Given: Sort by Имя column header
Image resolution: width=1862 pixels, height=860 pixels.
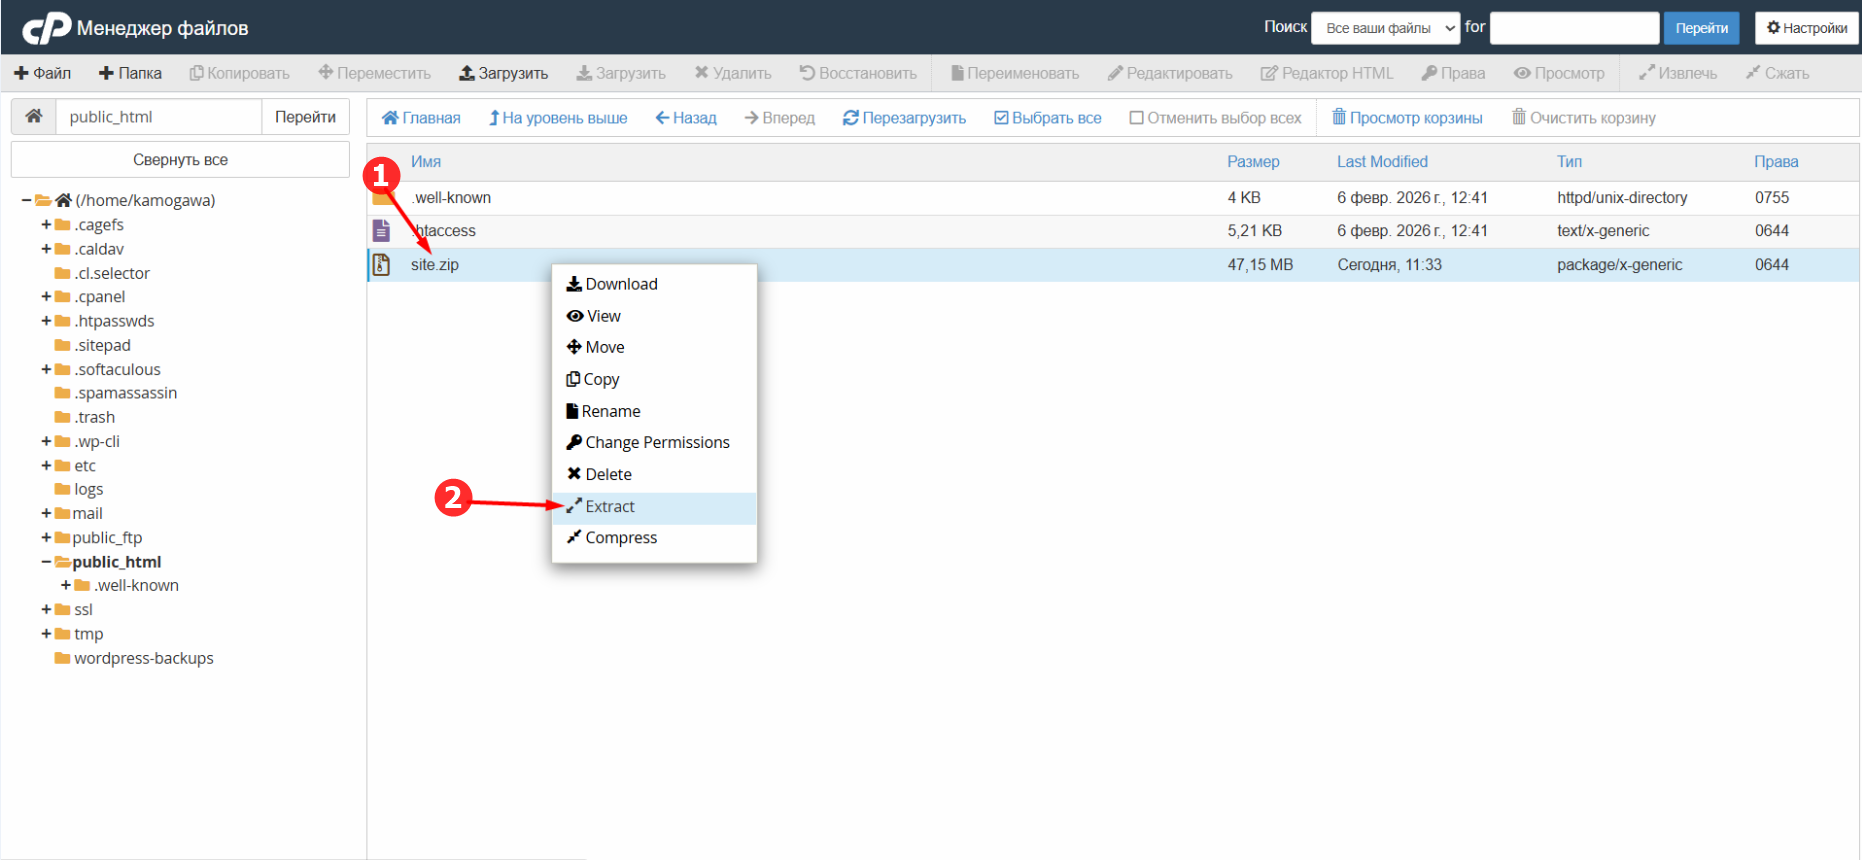Looking at the screenshot, I should coord(426,162).
